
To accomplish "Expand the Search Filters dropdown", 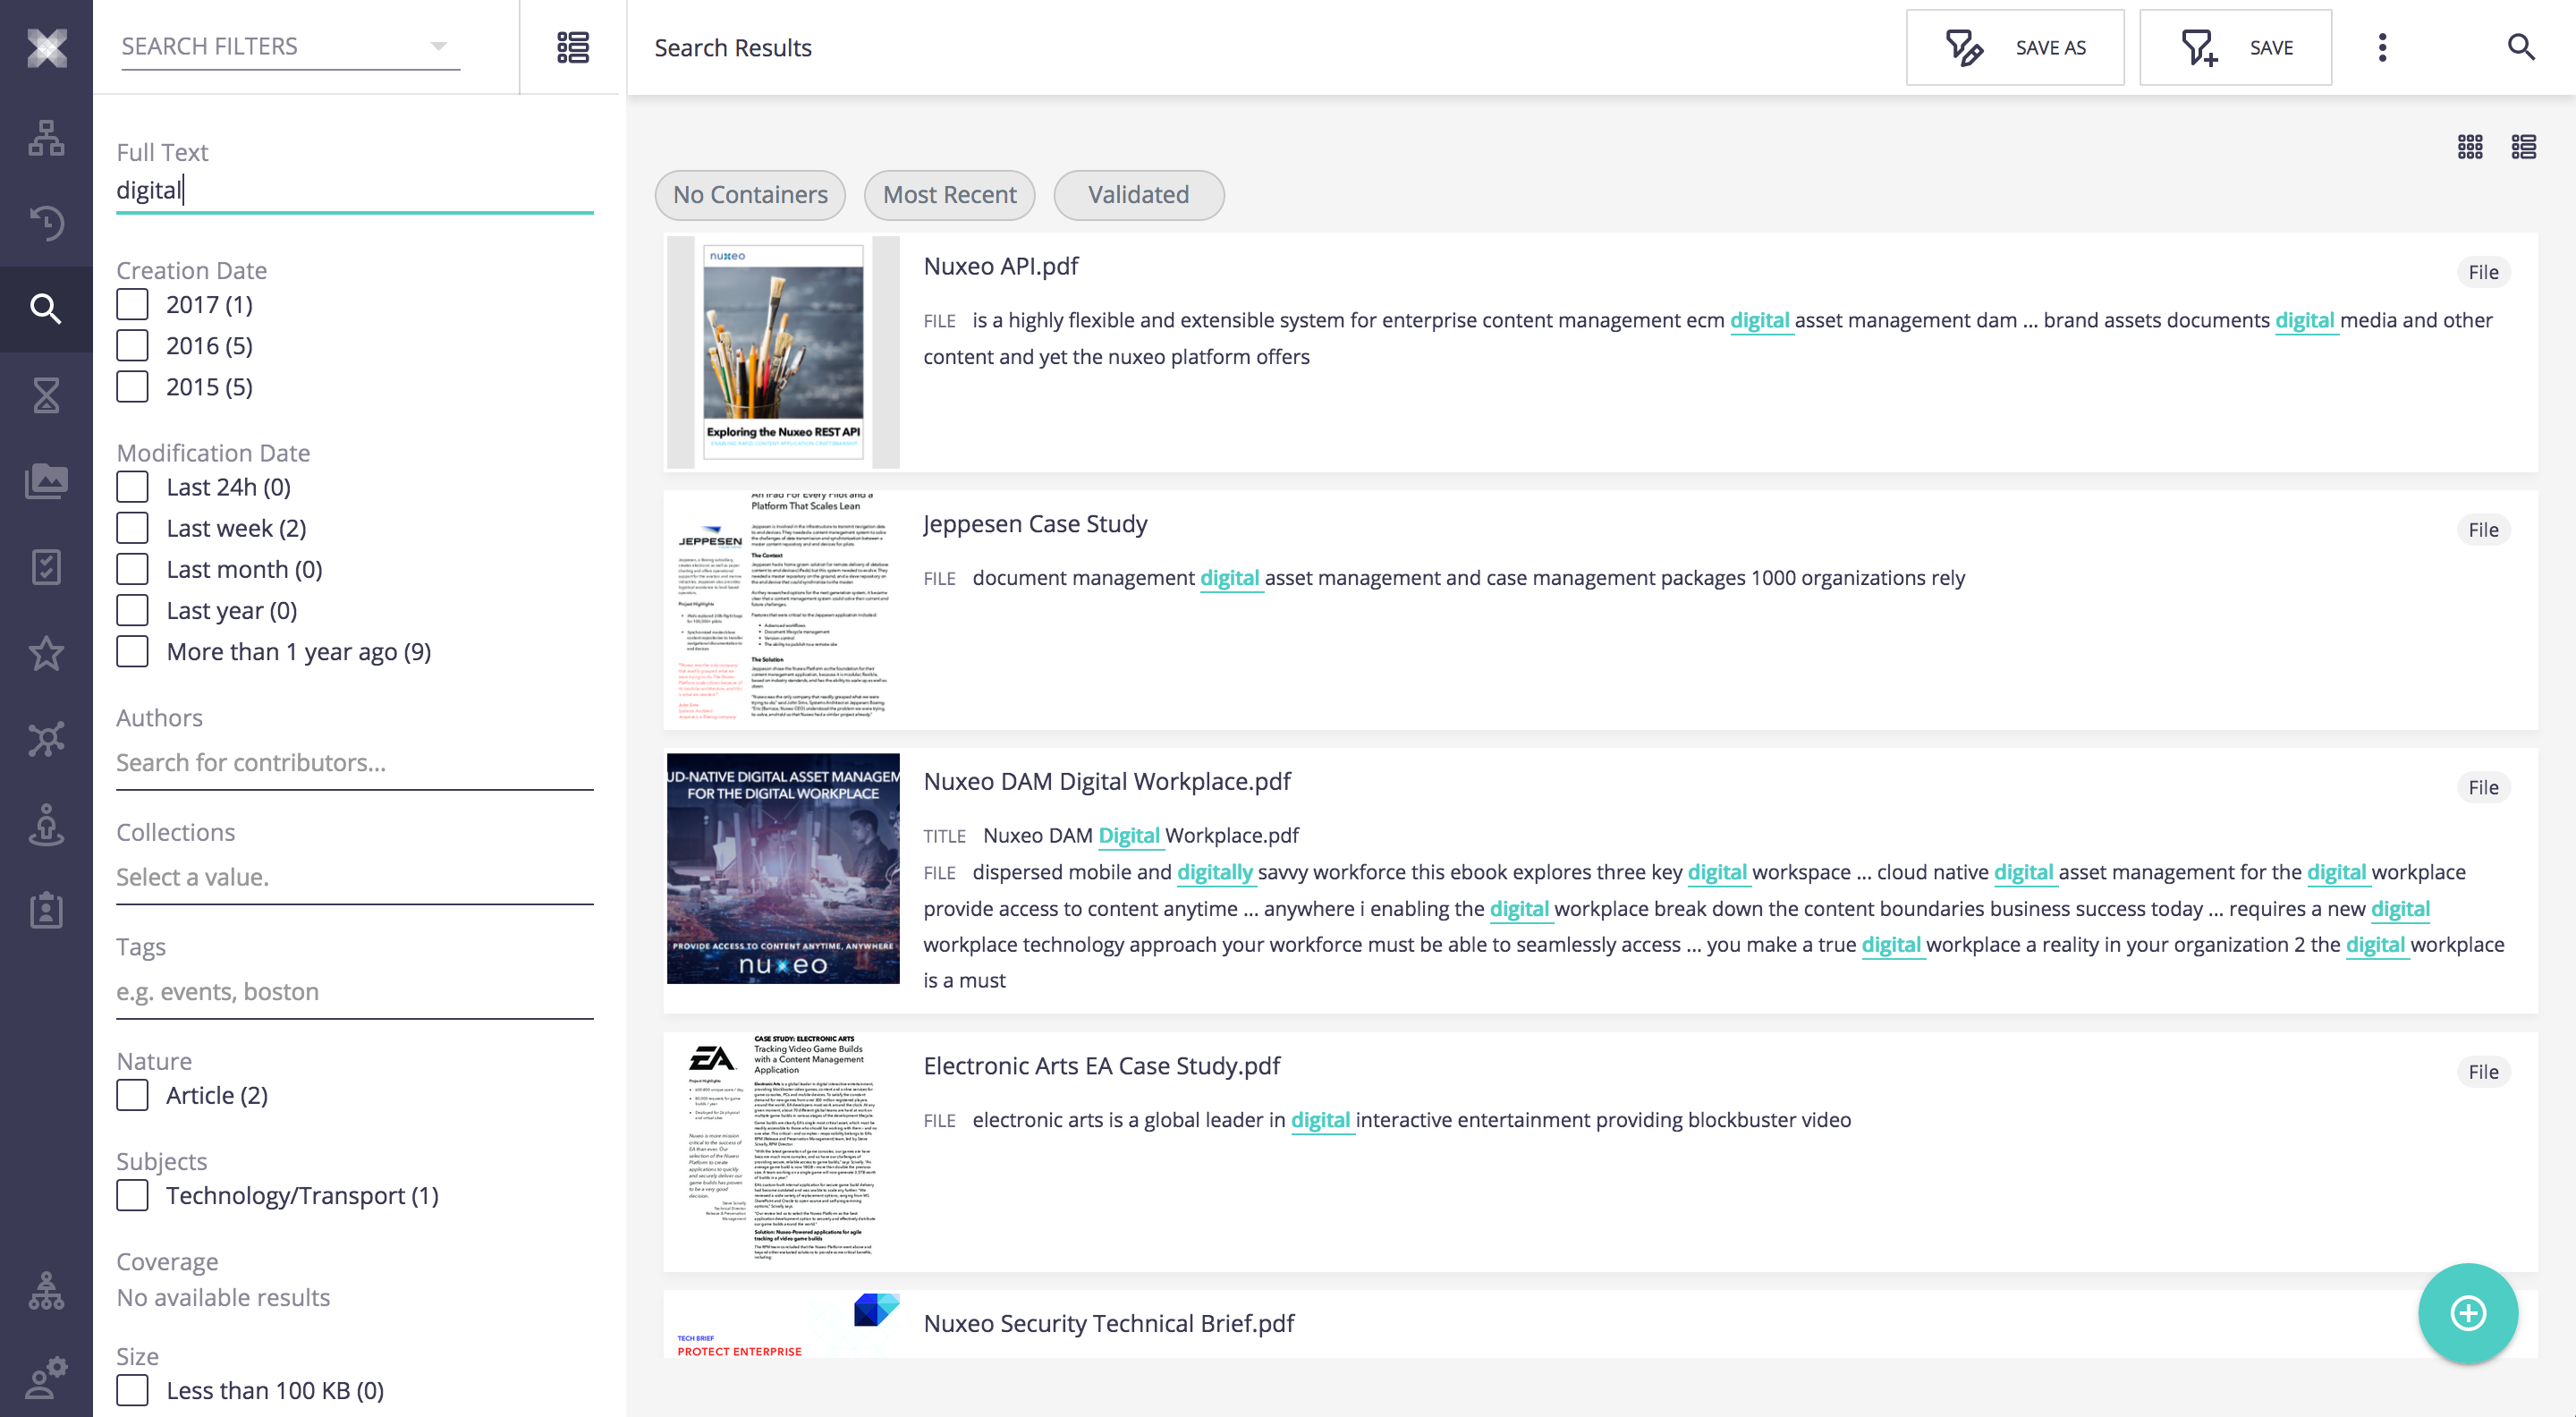I will (290, 46).
